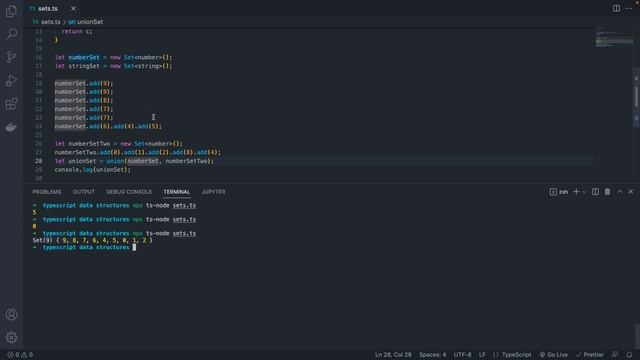Viewport: 640px width, 360px height.
Task: Click the last underlined sets.ts terminal link
Action: (184, 233)
